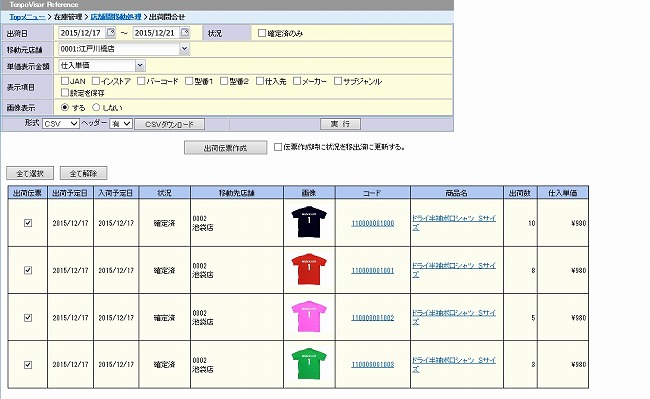Enable the JAN display item checkbox
Screen dimensions: 650x399
click(65, 81)
